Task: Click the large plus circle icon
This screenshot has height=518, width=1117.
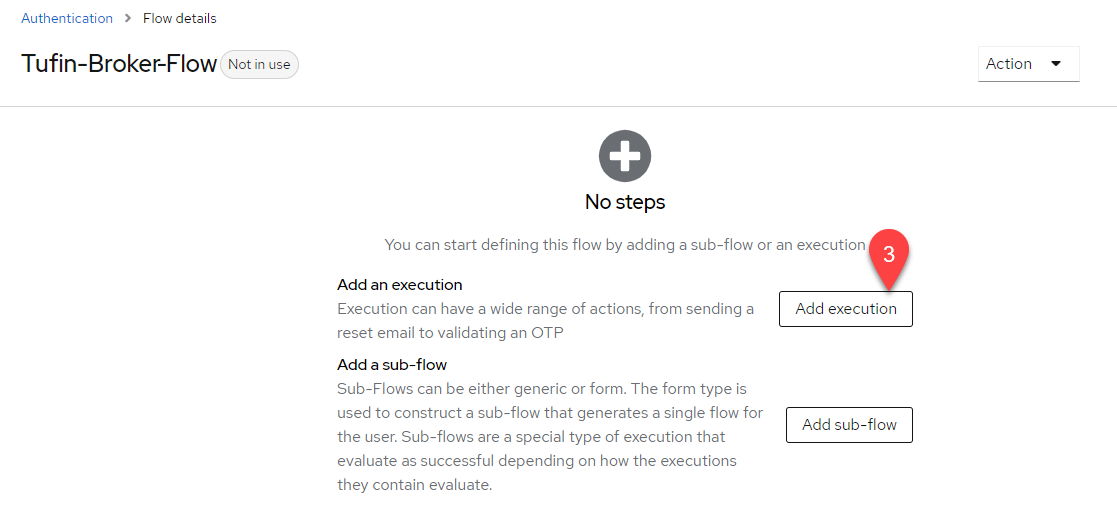Action: coord(625,156)
